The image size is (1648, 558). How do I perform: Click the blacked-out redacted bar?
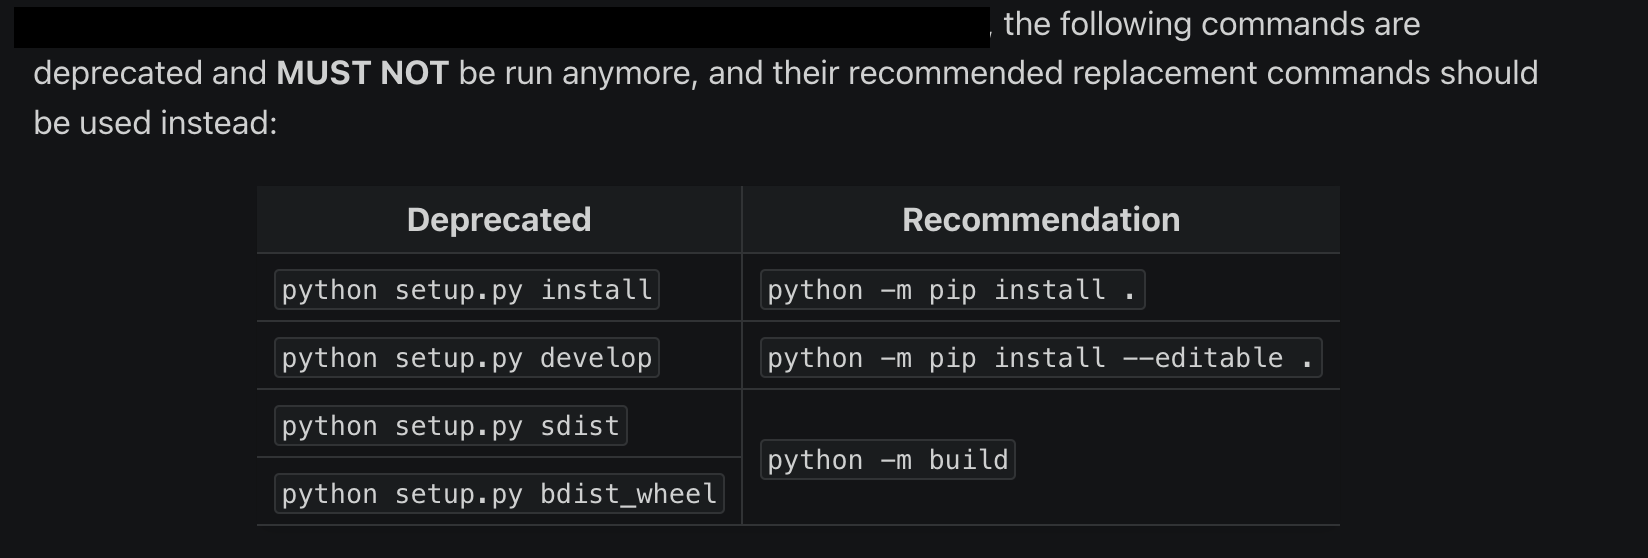pyautogui.click(x=502, y=27)
